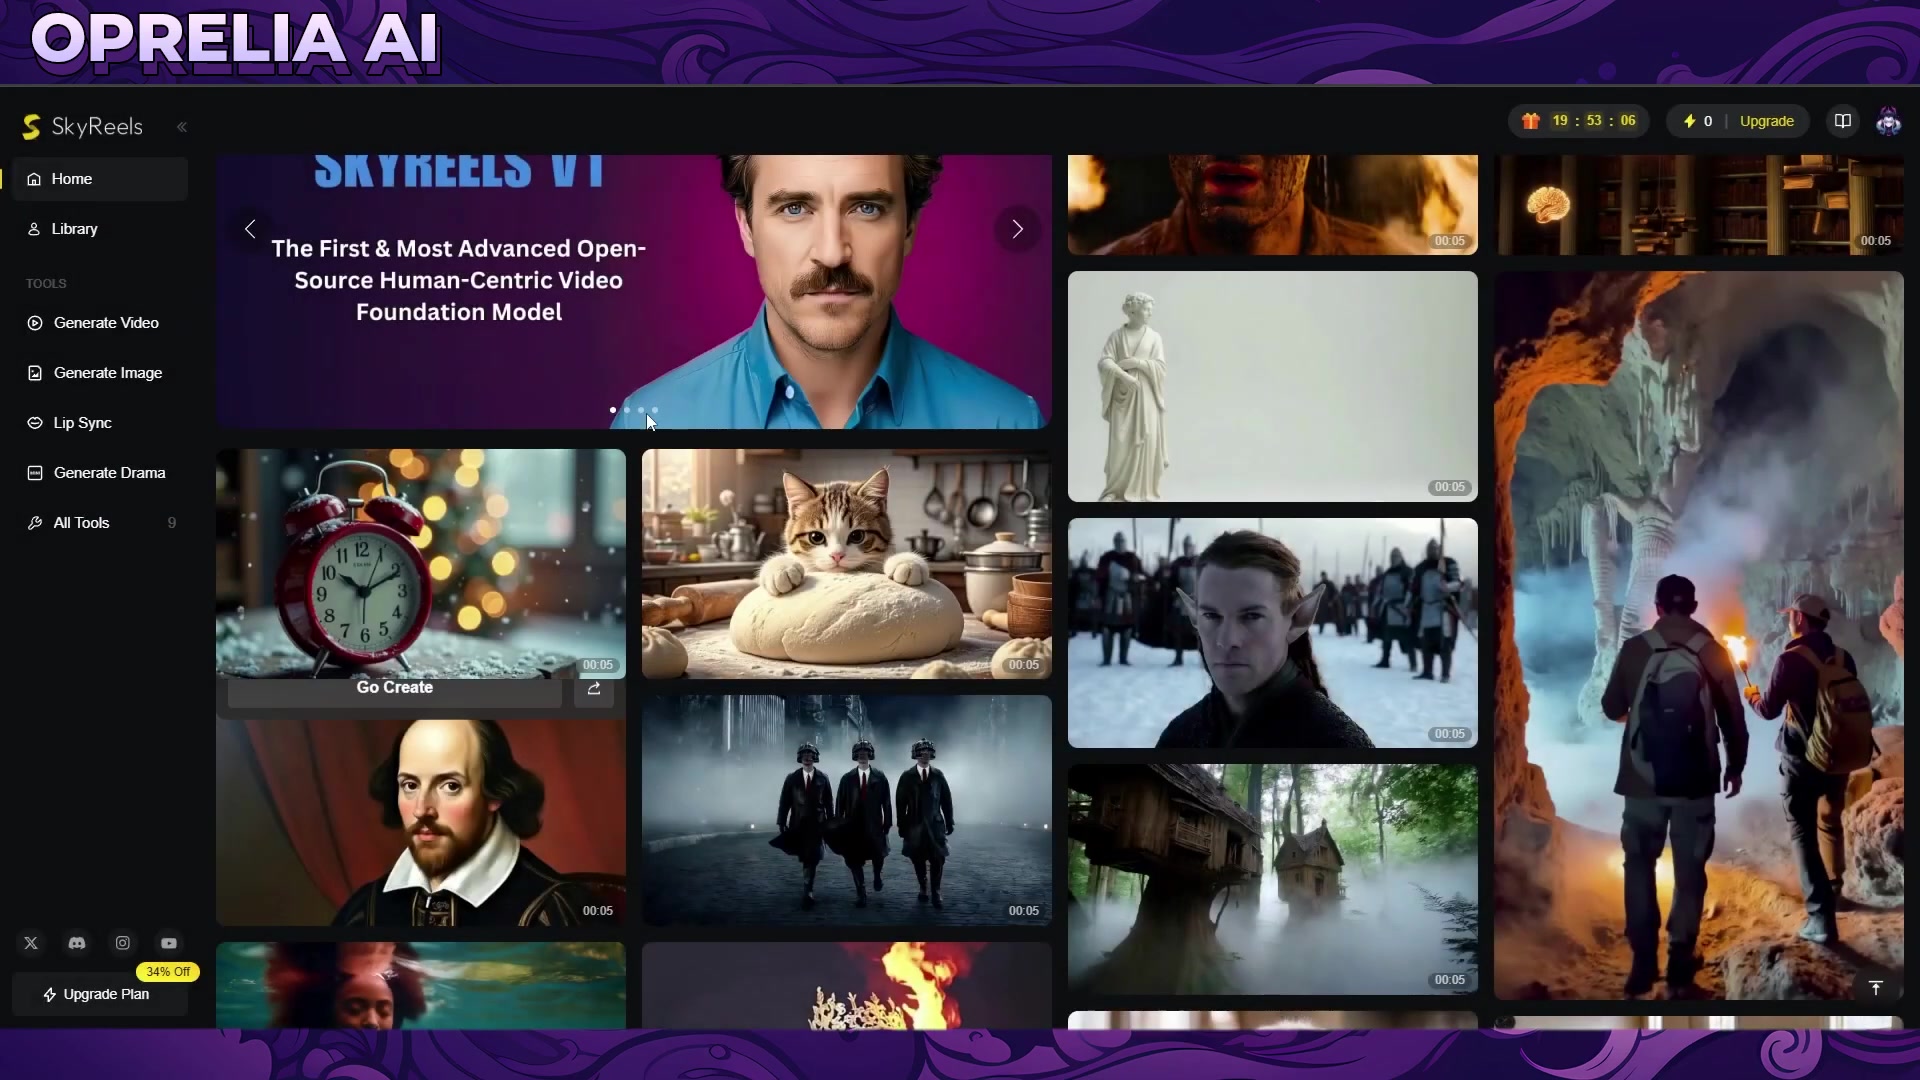Click the scroll-to-top arrow icon

(1876, 988)
